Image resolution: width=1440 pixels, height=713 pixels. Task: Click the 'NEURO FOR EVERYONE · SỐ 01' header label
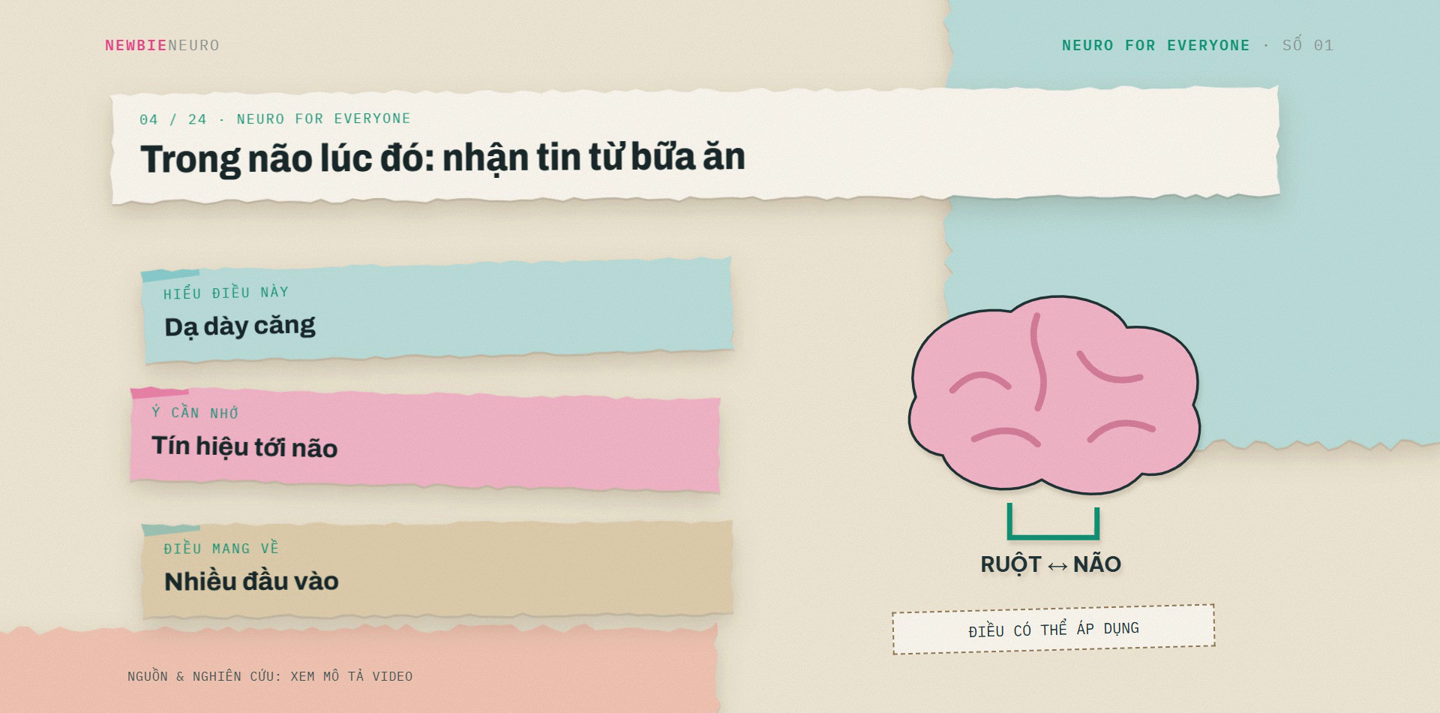(1197, 45)
